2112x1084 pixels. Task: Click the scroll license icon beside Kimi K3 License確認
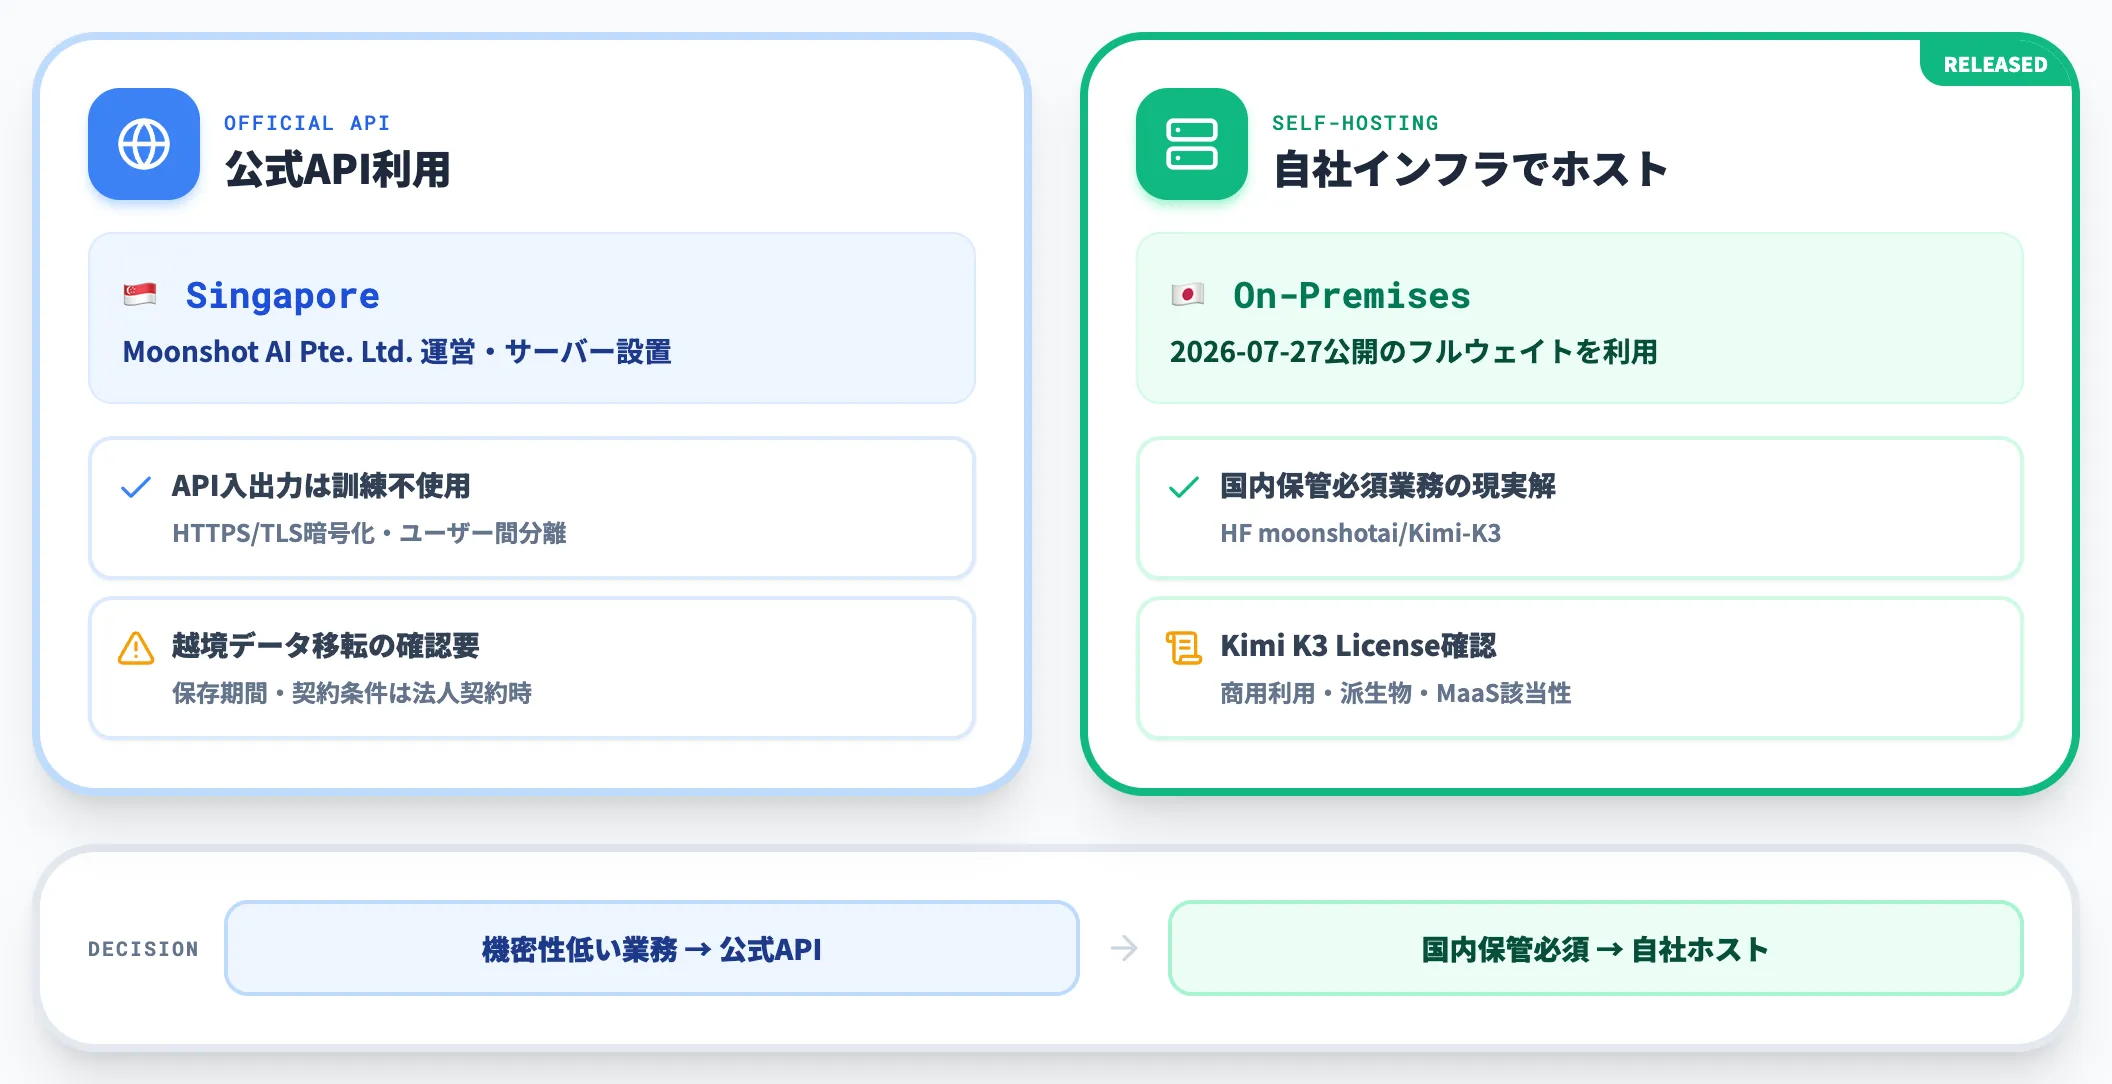pyautogui.click(x=1184, y=648)
